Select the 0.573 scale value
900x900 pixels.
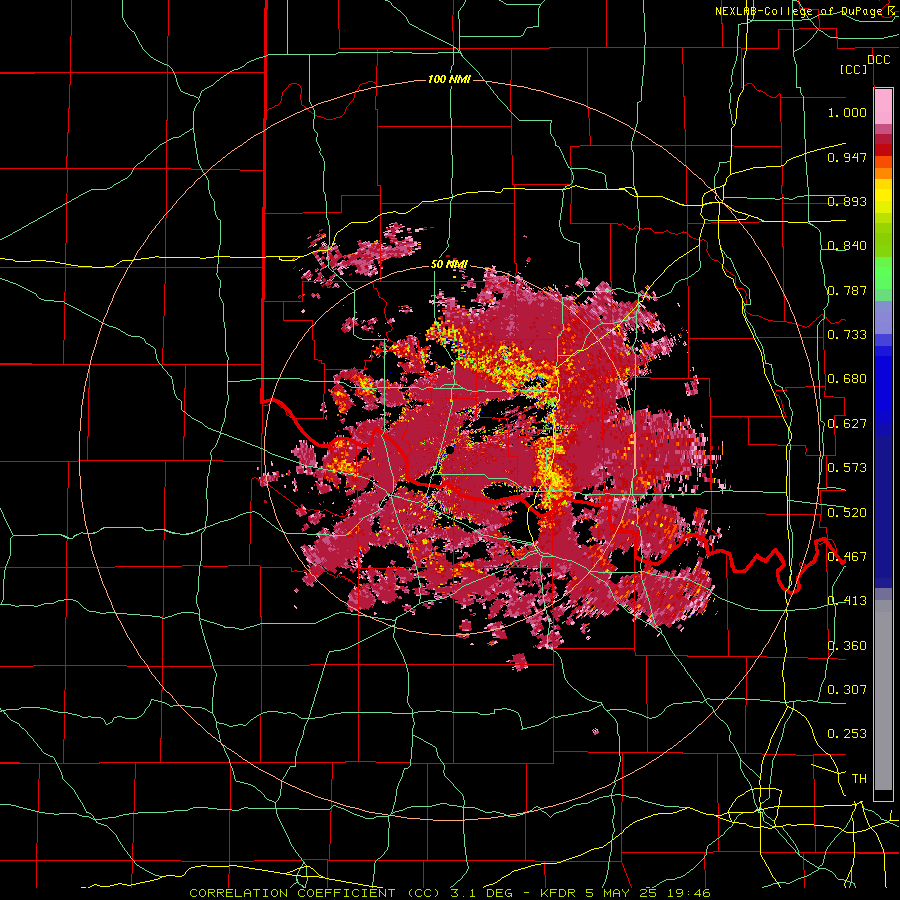(x=847, y=468)
